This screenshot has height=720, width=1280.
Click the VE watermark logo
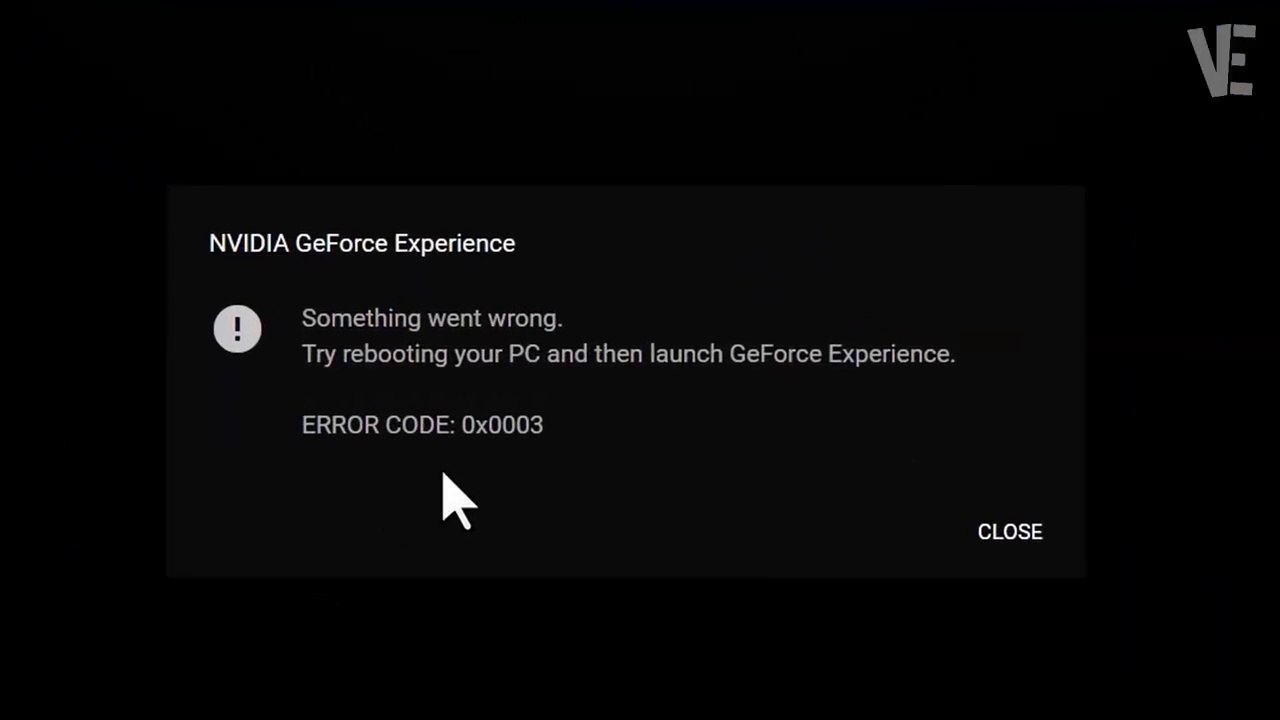click(x=1221, y=61)
